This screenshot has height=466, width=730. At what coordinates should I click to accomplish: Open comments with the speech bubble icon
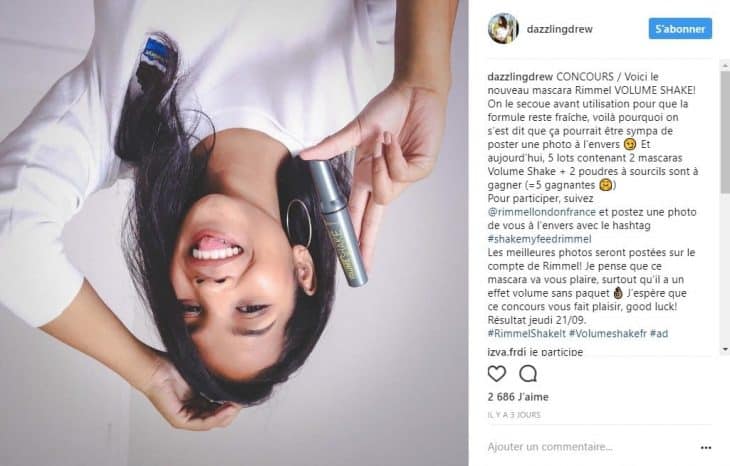(x=528, y=373)
